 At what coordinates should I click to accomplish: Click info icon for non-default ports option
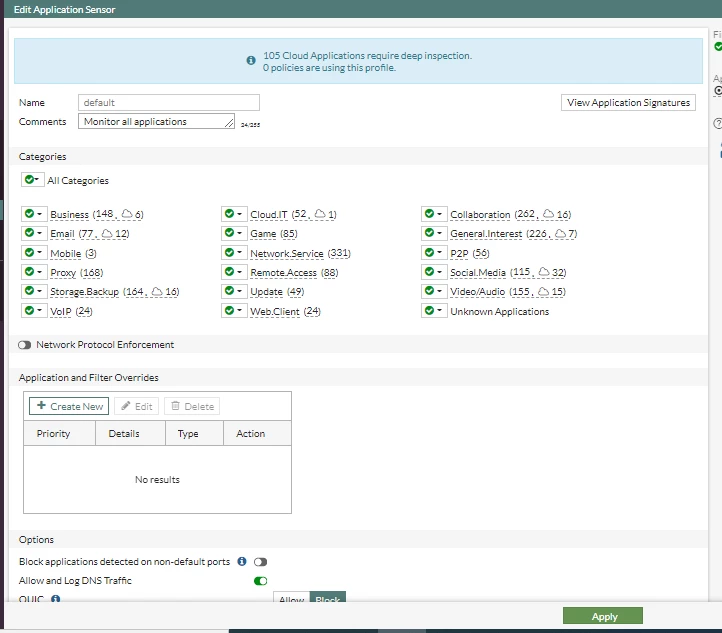[x=242, y=561]
